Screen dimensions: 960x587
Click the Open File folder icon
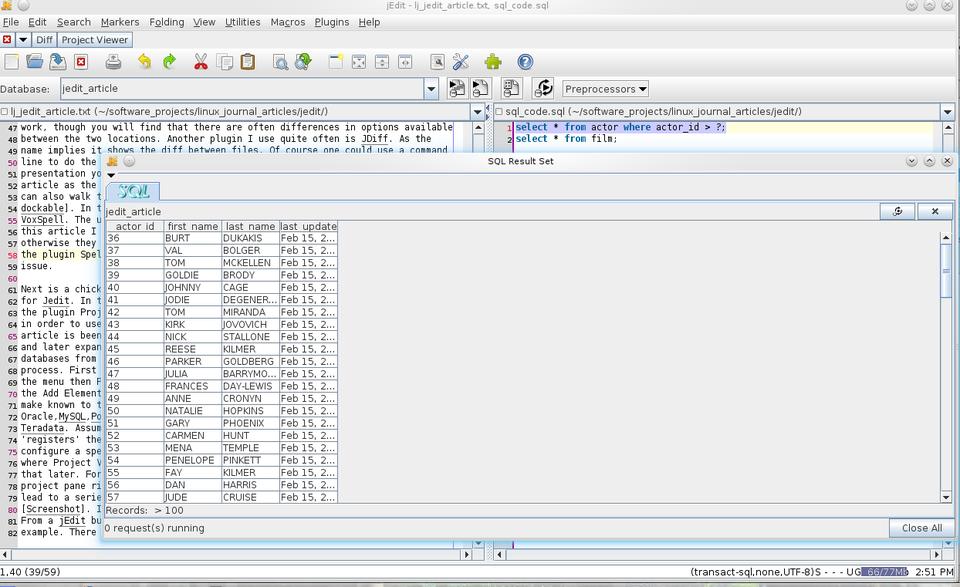point(35,62)
